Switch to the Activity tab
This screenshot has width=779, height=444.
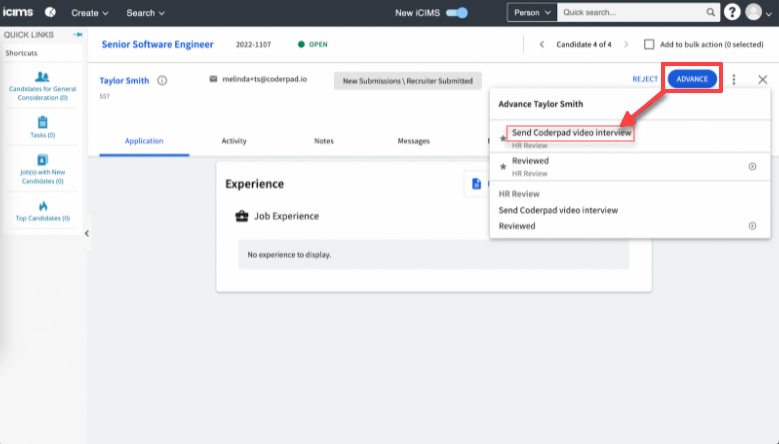[234, 141]
